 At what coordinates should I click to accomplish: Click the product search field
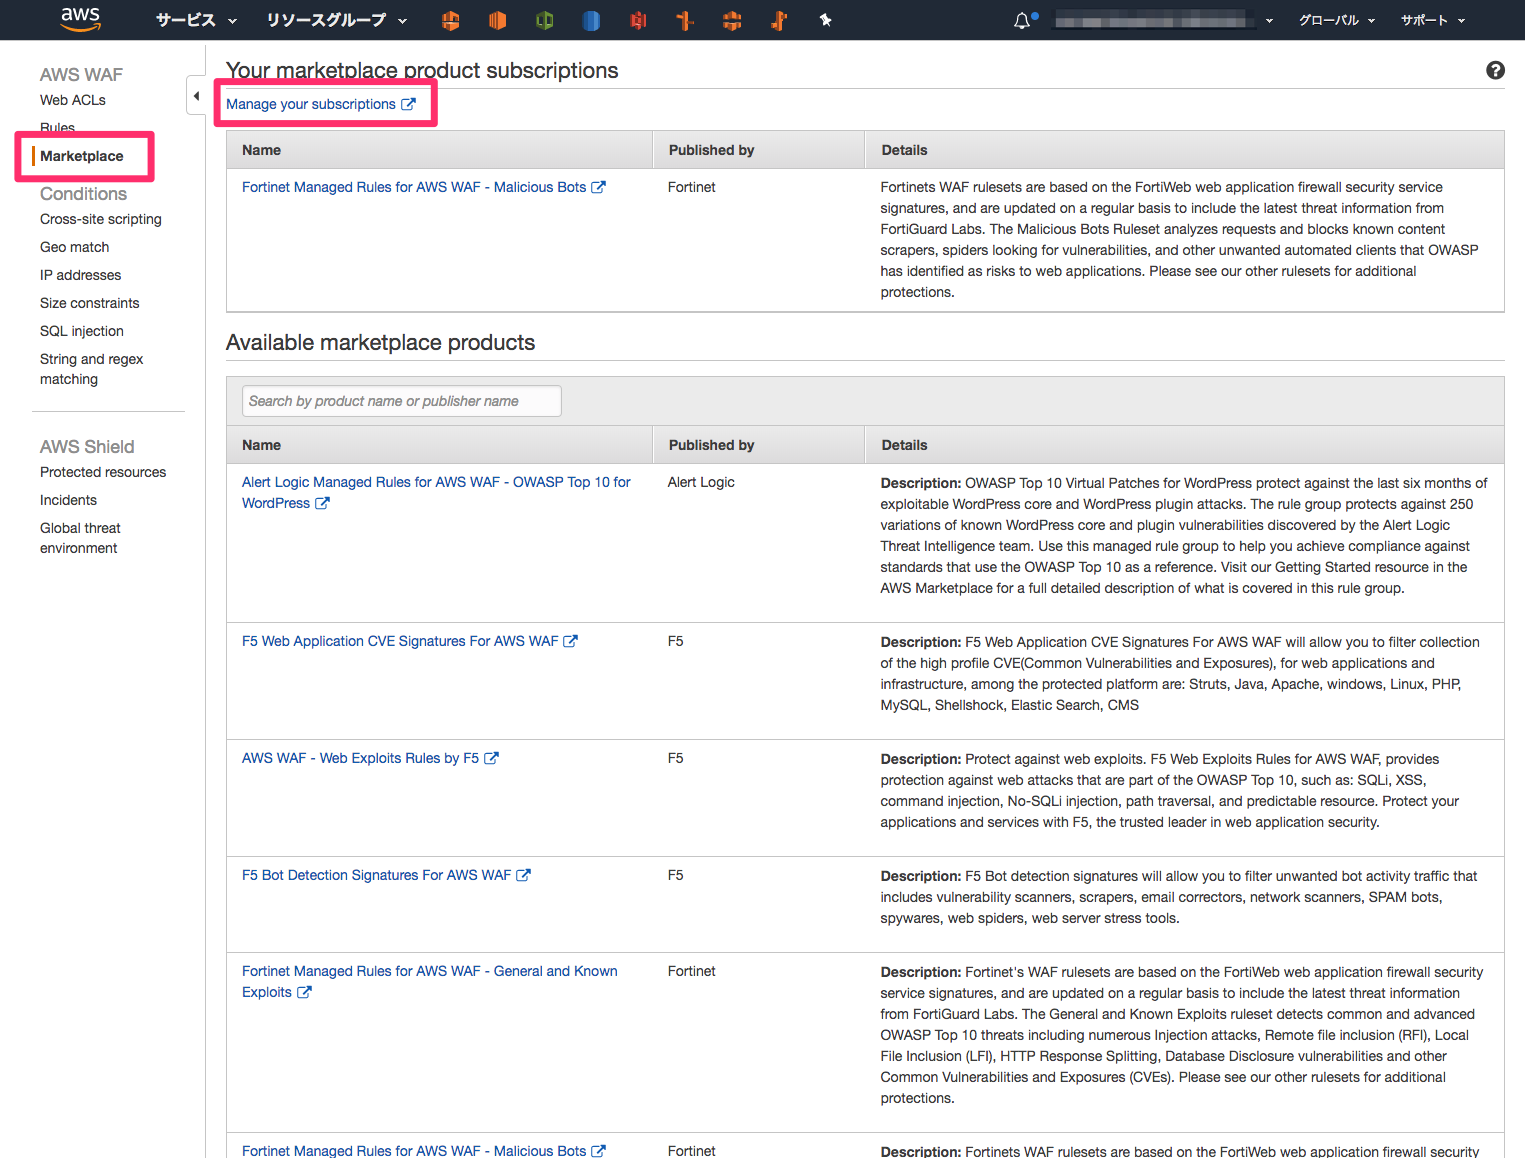pyautogui.click(x=401, y=400)
